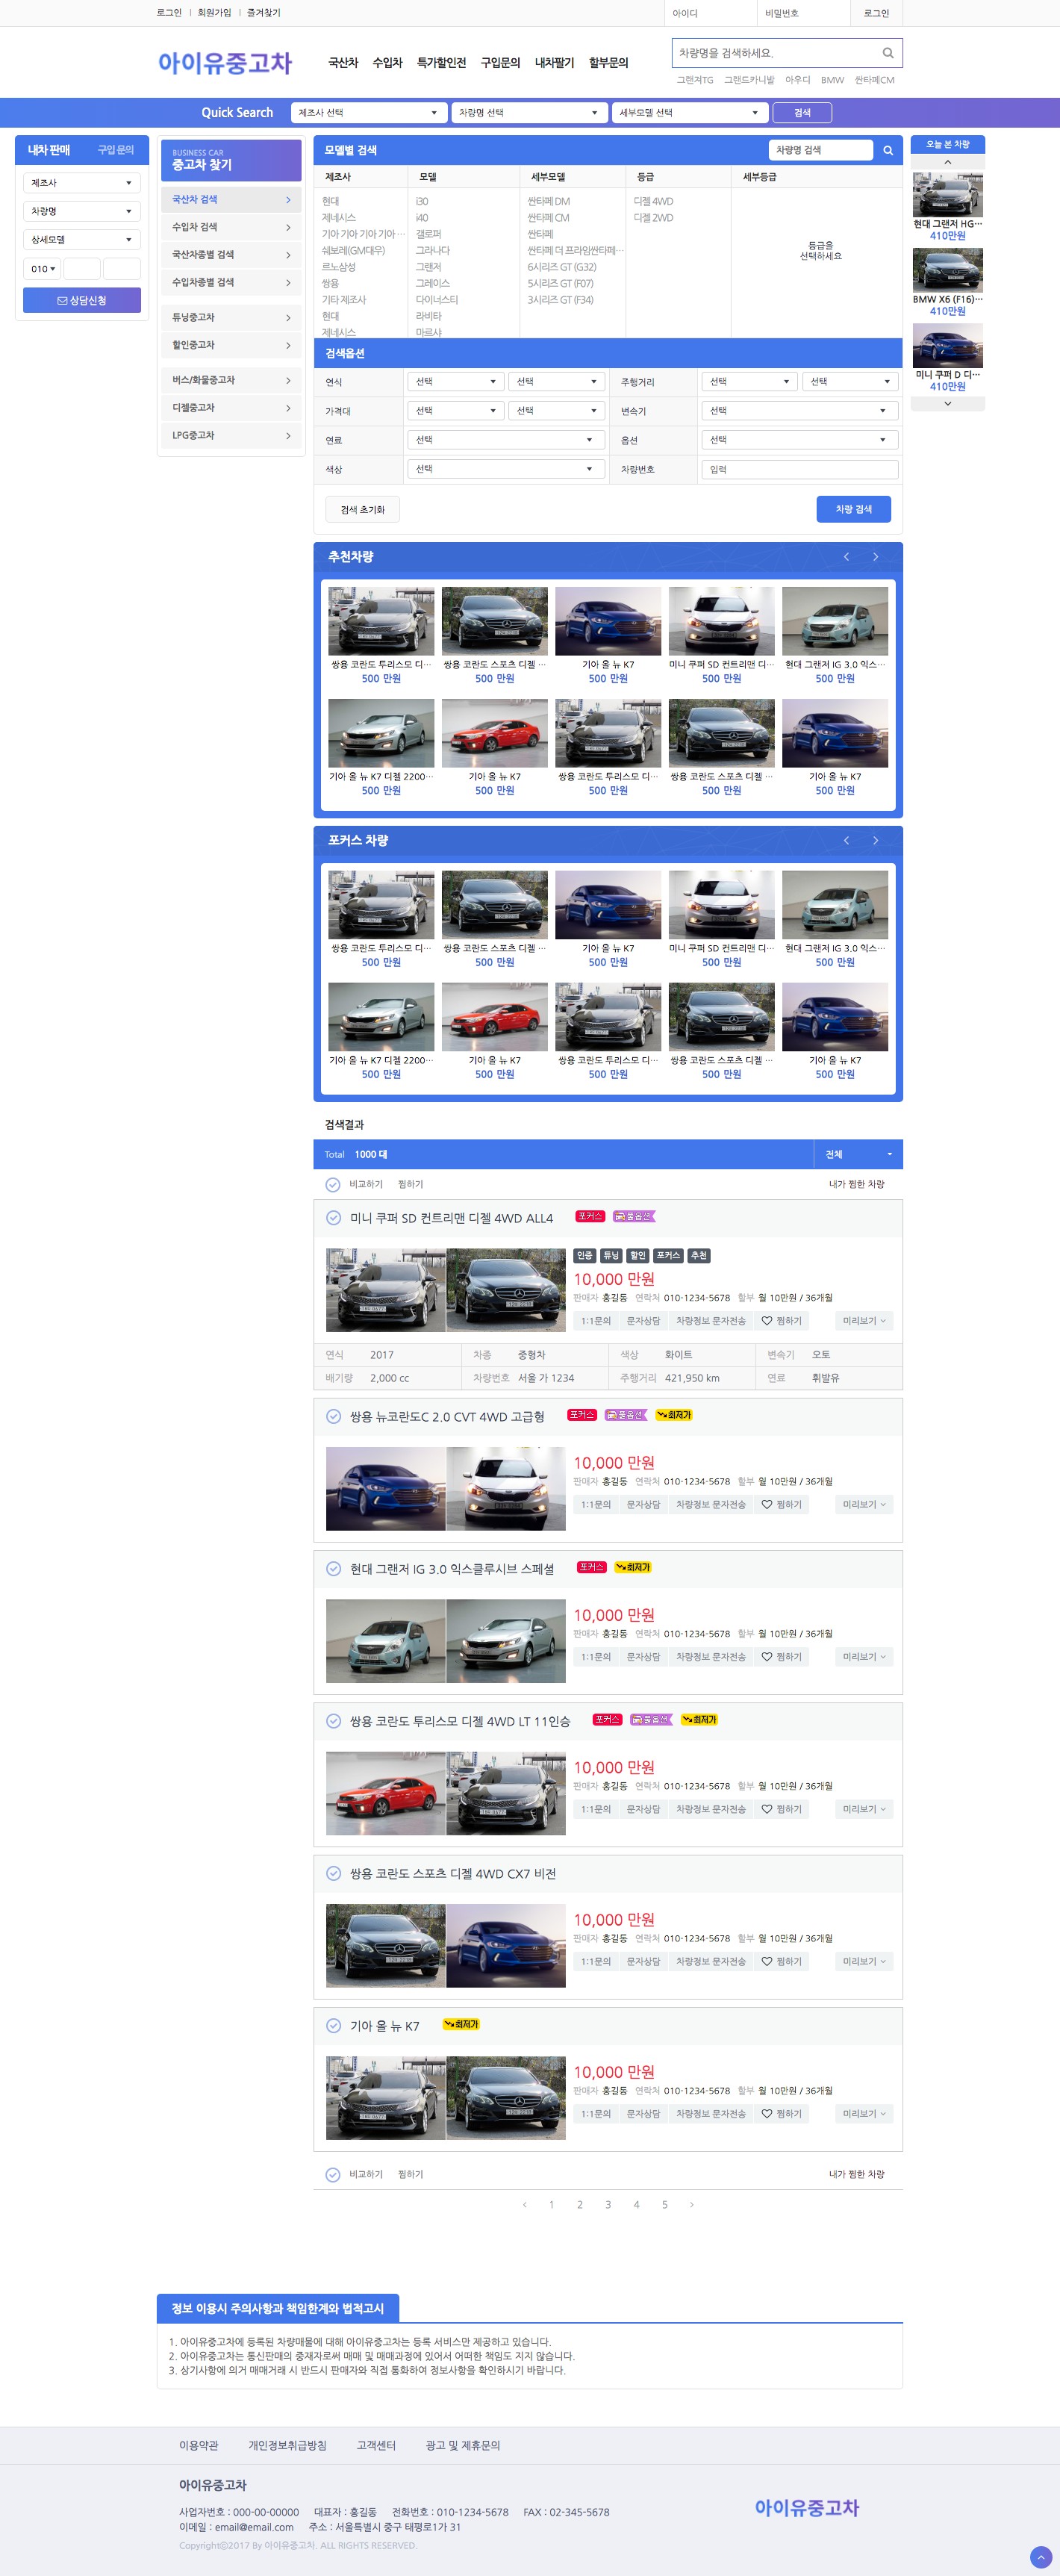Open phone prefix 010 dropdown
The image size is (1060, 2576).
(x=42, y=269)
